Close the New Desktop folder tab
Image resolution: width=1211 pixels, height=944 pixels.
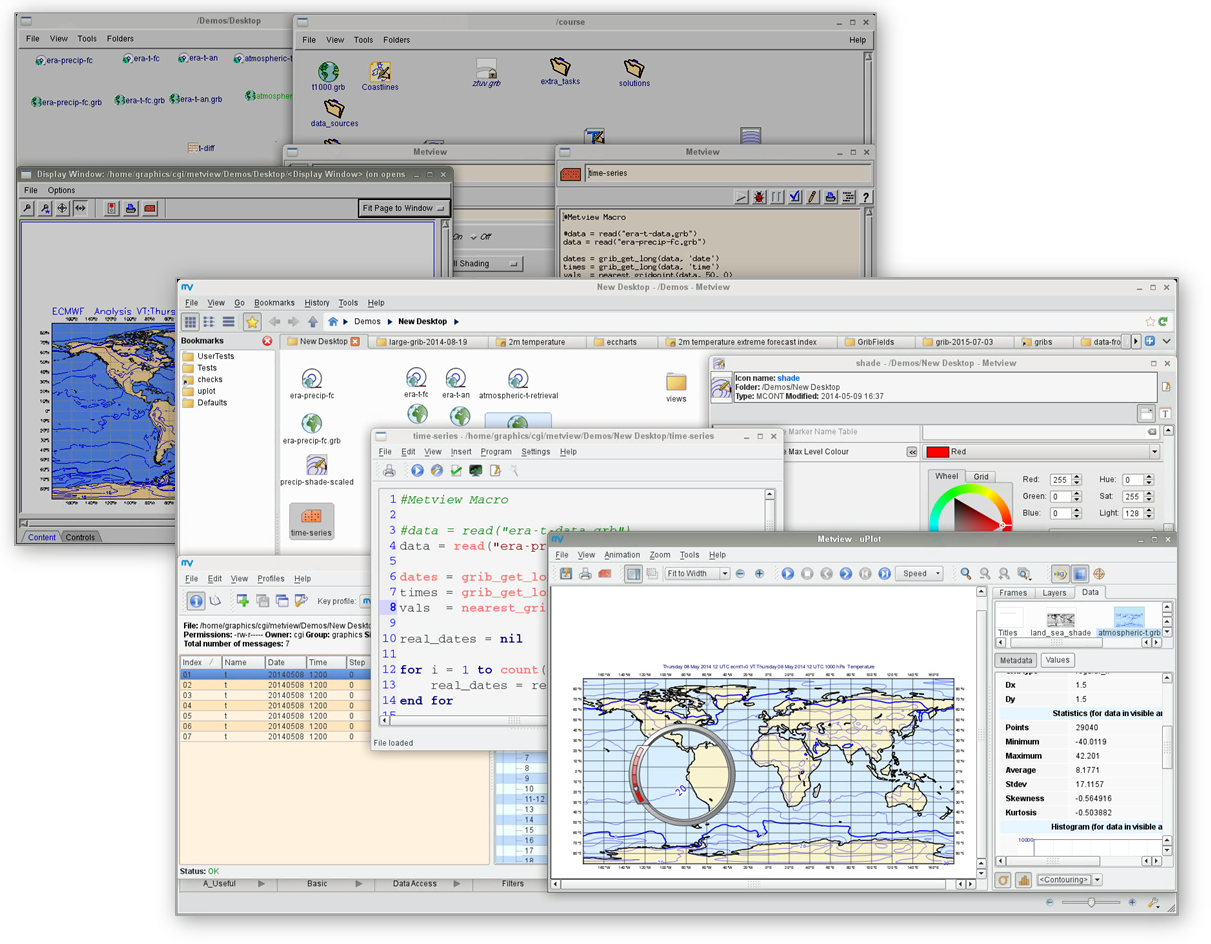[355, 342]
